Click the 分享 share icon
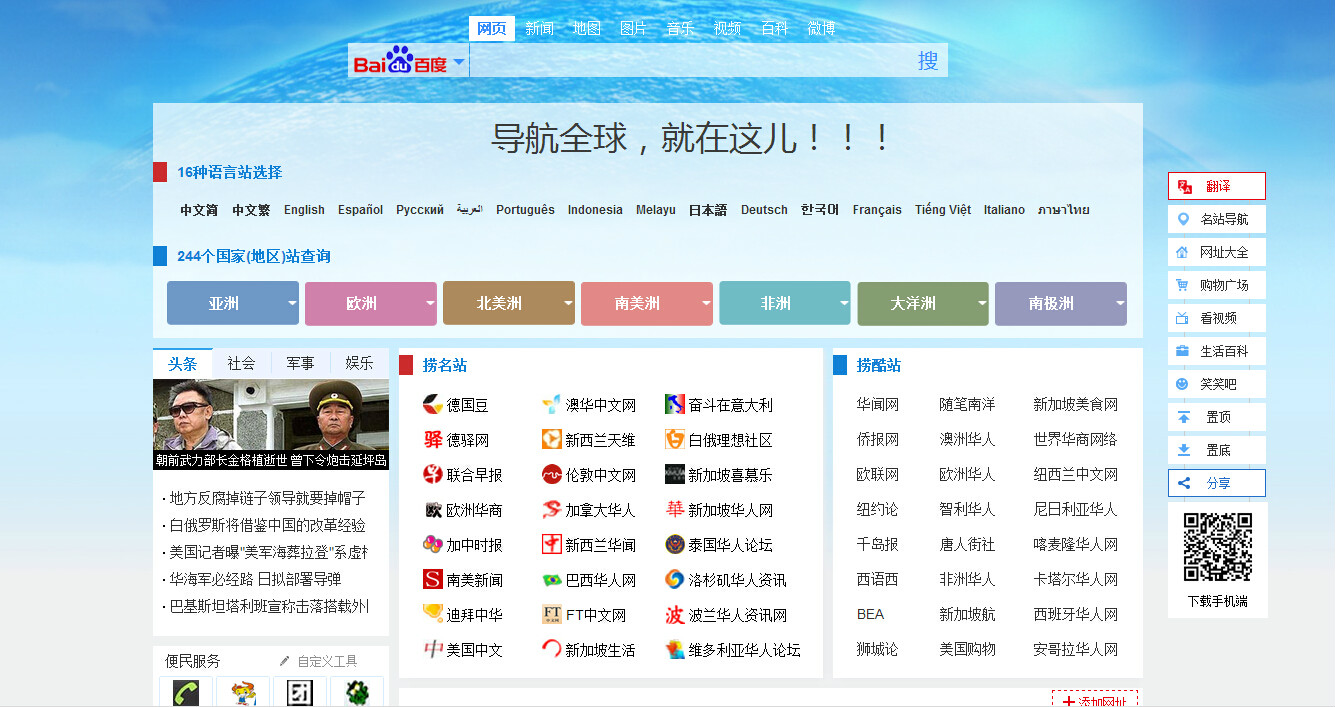 (1185, 482)
